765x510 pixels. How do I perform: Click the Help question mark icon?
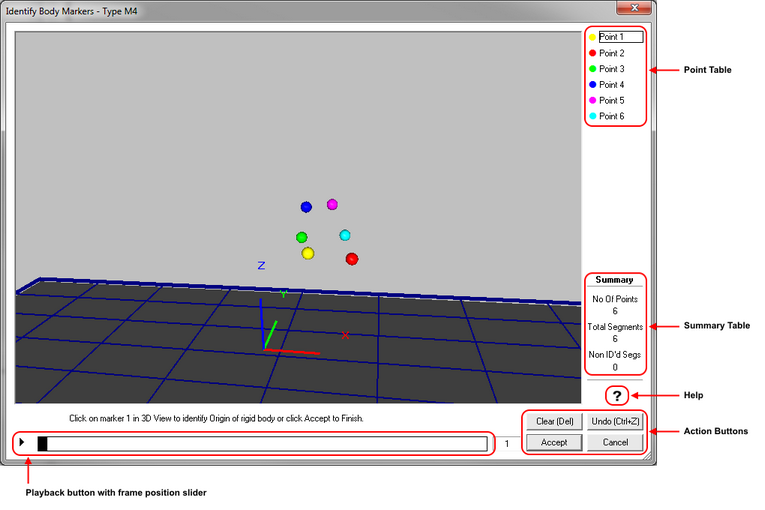coord(618,395)
